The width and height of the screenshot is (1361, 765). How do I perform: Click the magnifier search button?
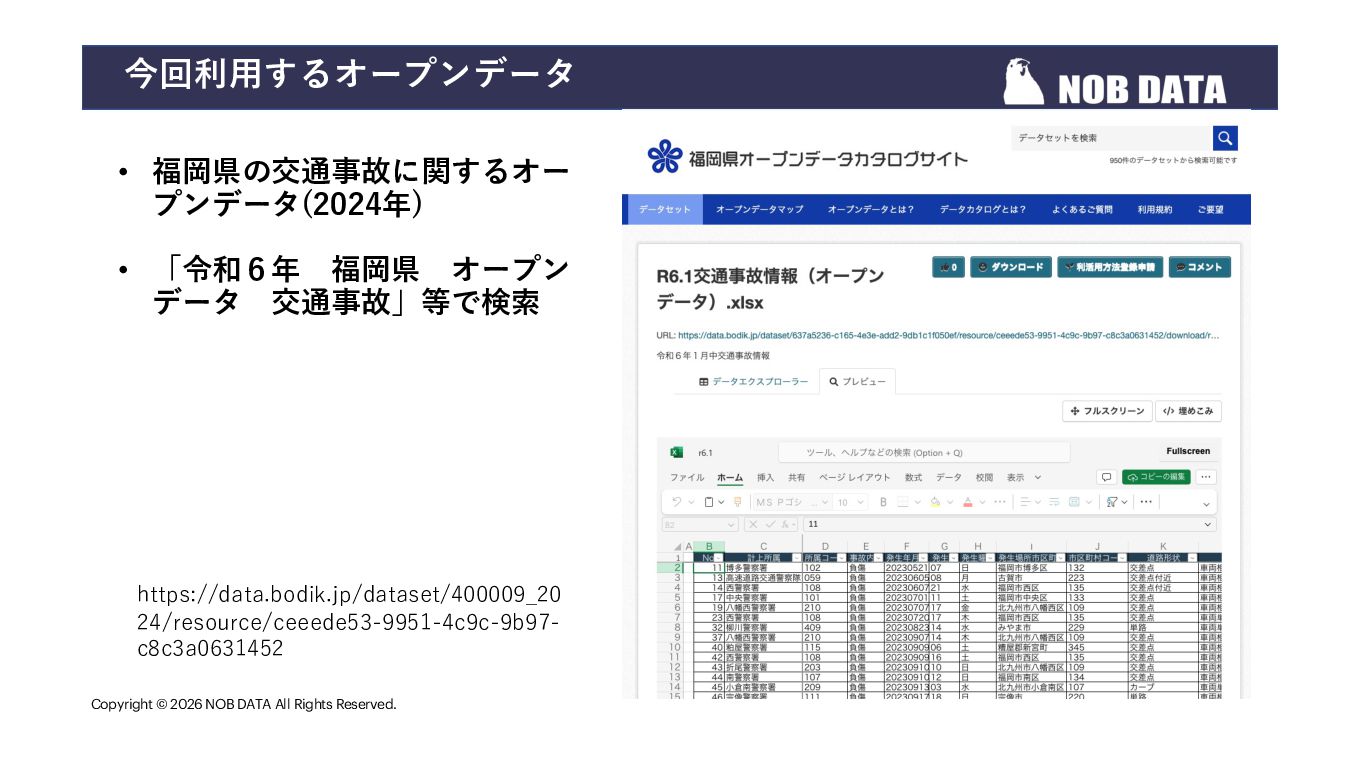pyautogui.click(x=1225, y=138)
